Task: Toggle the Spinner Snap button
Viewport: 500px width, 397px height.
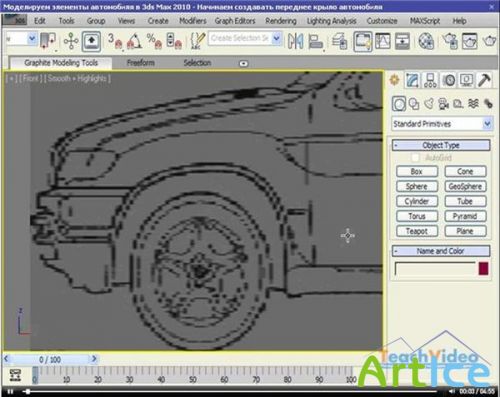Action: coord(174,41)
